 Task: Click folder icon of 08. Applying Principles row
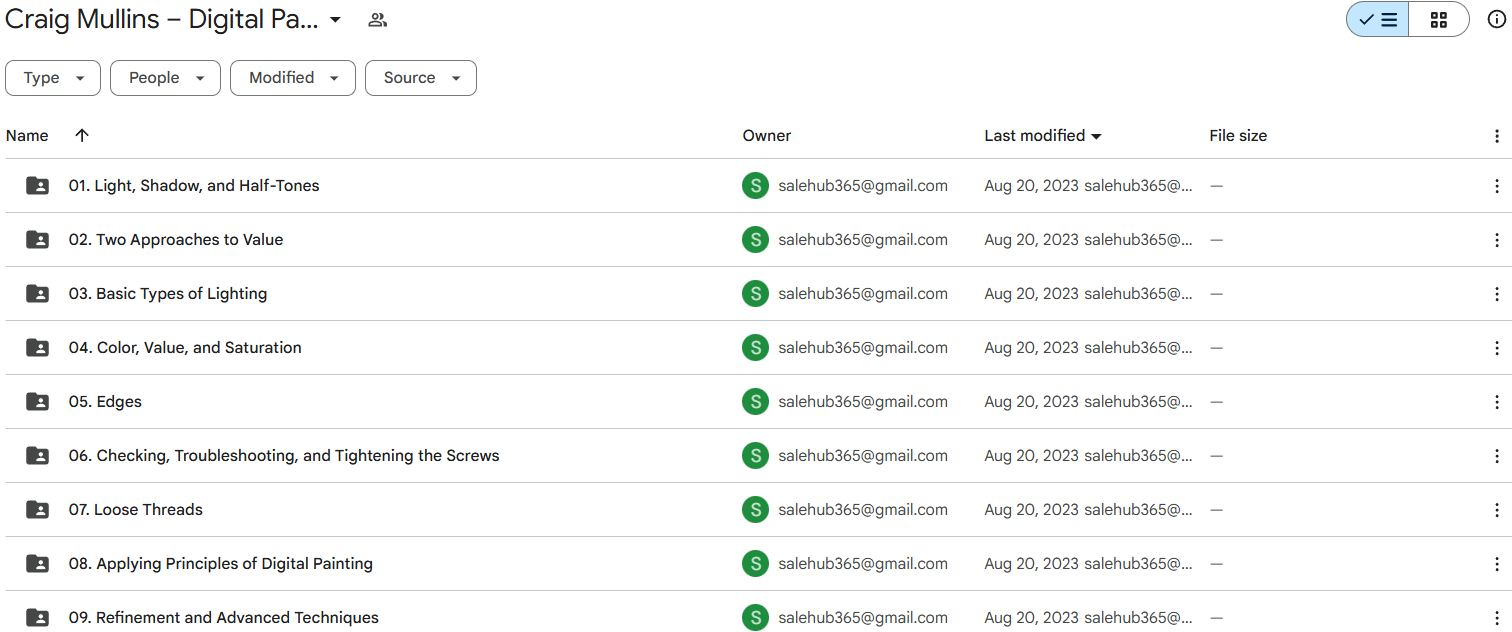point(37,564)
